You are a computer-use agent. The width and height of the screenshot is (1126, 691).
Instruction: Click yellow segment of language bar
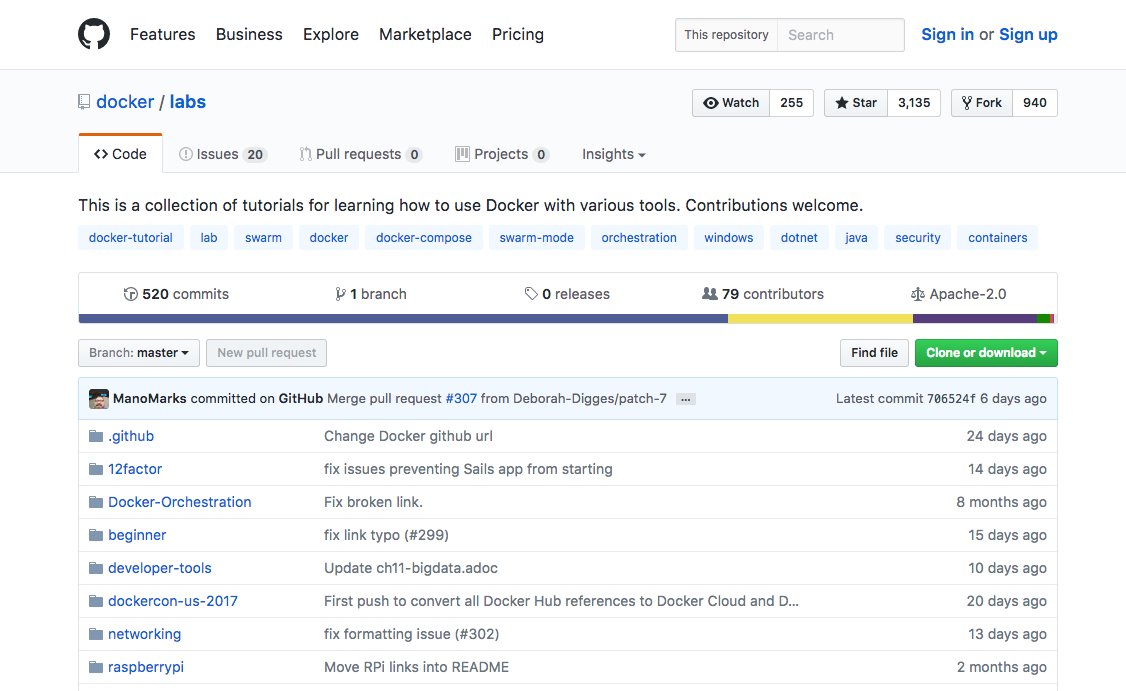[820, 318]
